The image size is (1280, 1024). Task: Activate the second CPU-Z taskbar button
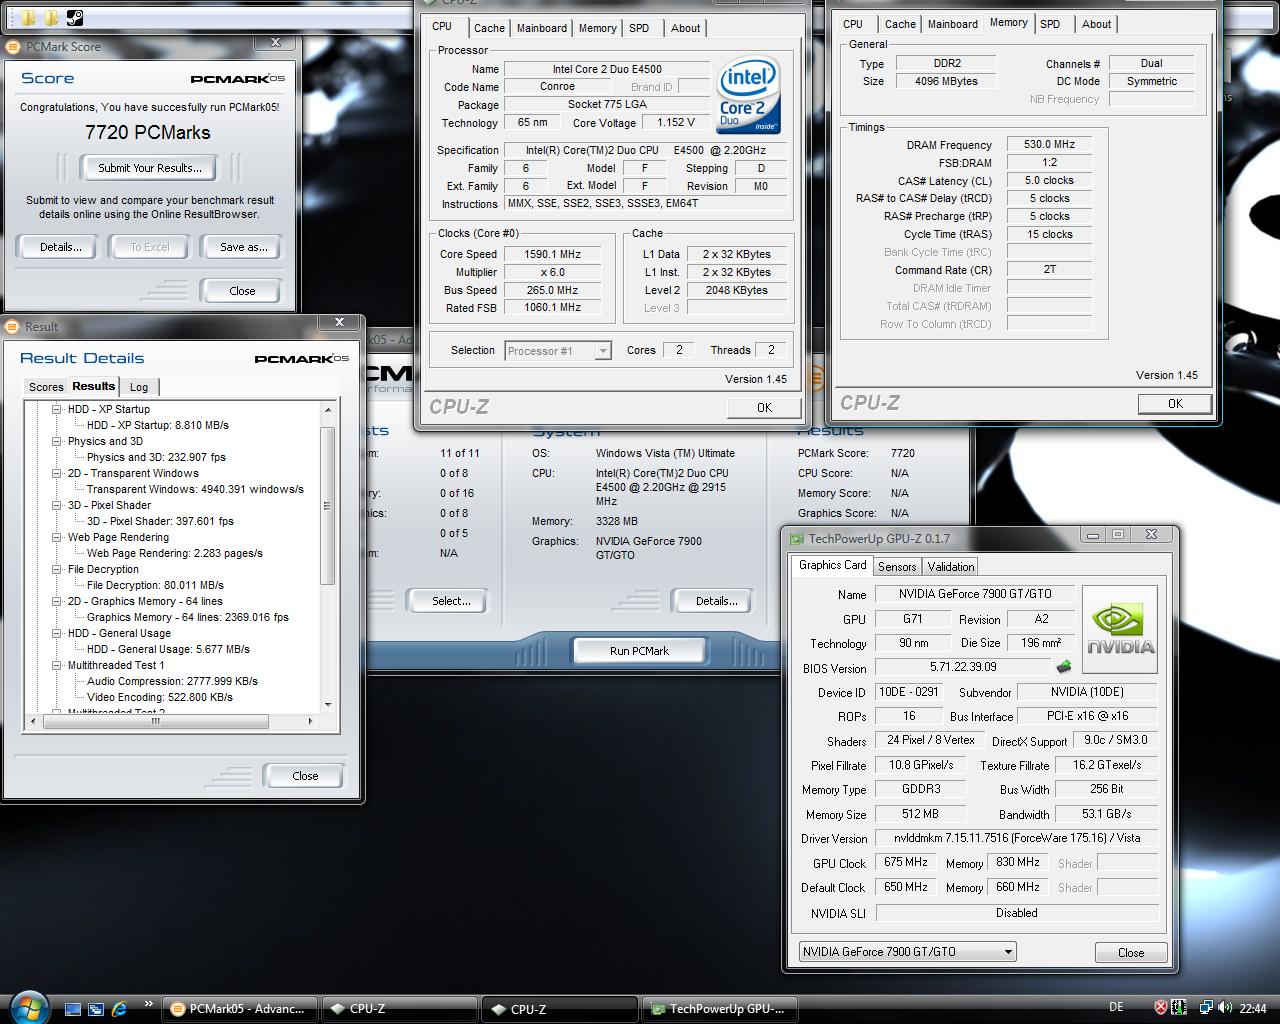(x=560, y=1009)
